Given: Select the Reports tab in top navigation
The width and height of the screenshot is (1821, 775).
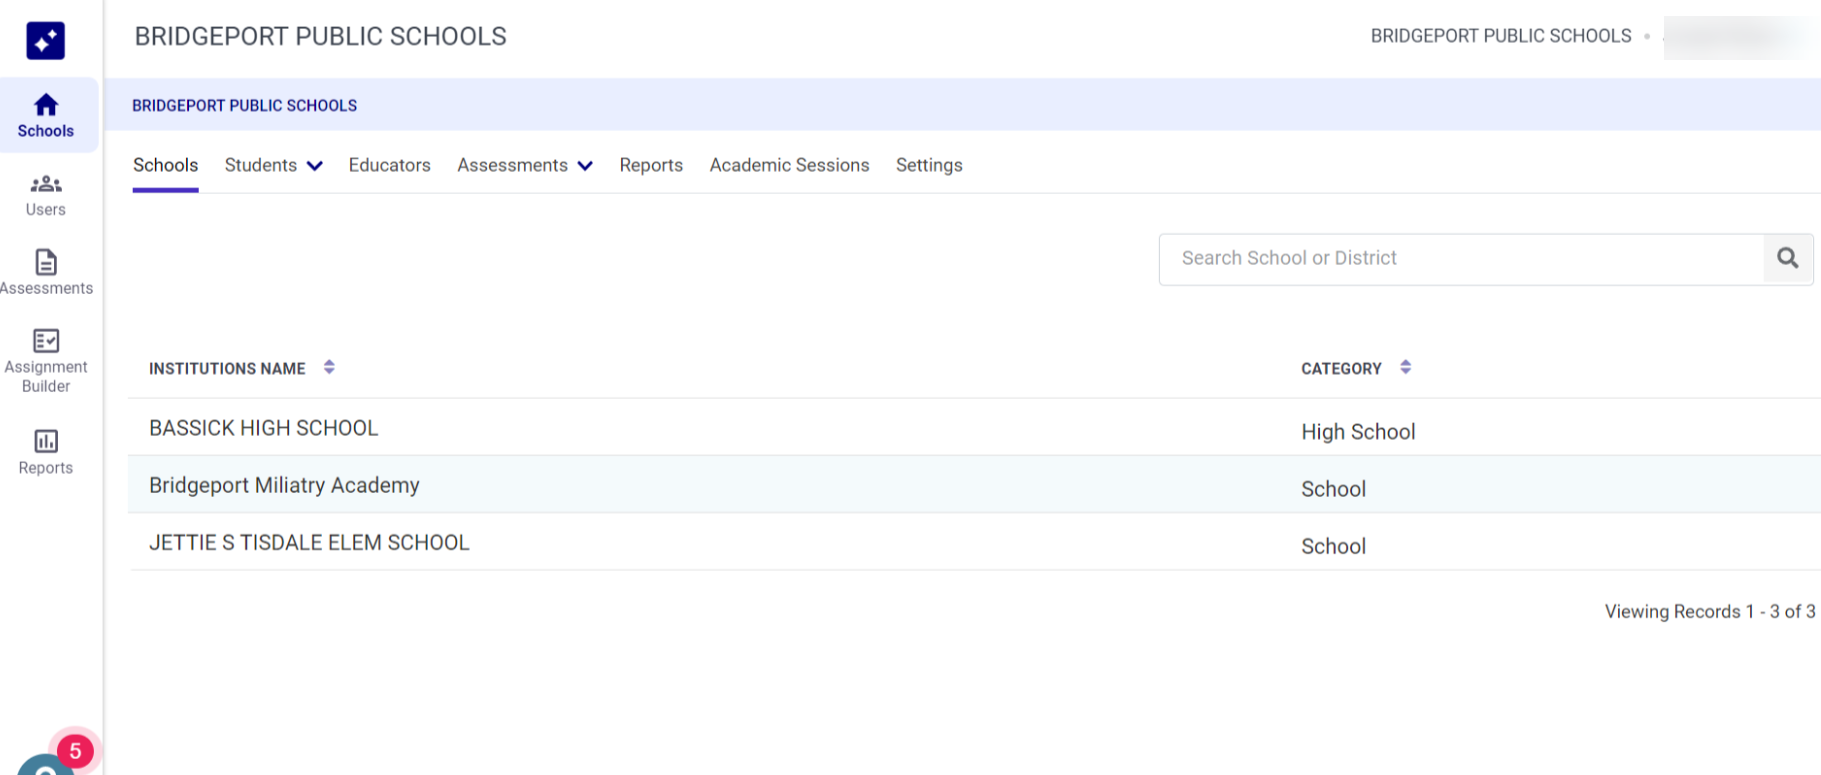Looking at the screenshot, I should (x=651, y=166).
